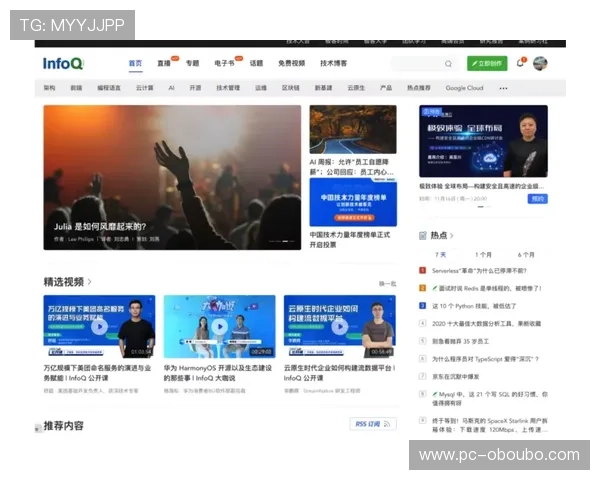Switch hot list to 7 天

(440, 255)
